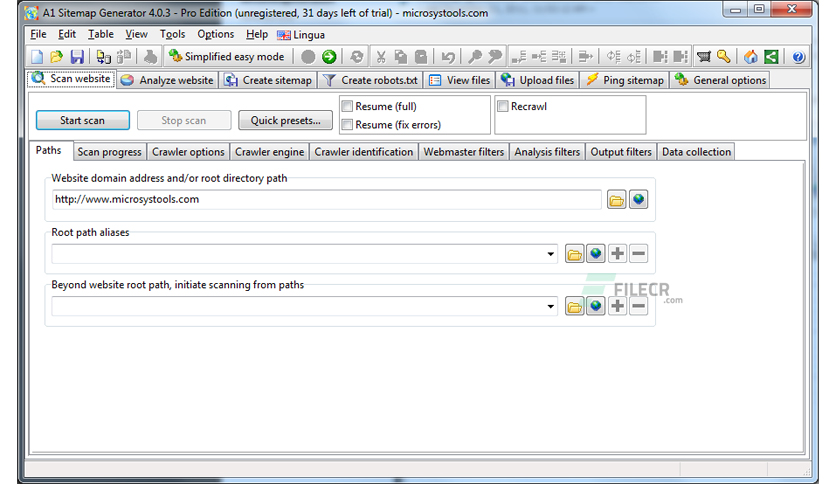Open the Crawler options sub-tab
The height and width of the screenshot is (484, 836).
[188, 152]
